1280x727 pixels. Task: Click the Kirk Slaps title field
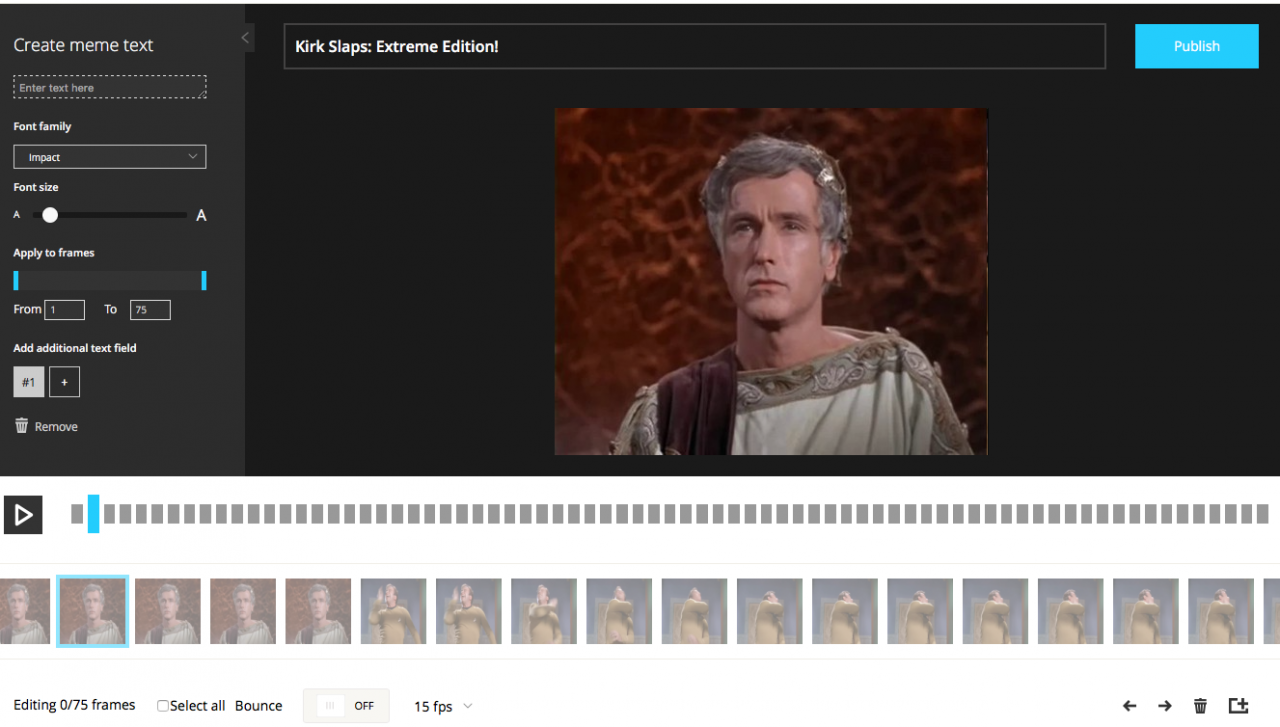695,46
